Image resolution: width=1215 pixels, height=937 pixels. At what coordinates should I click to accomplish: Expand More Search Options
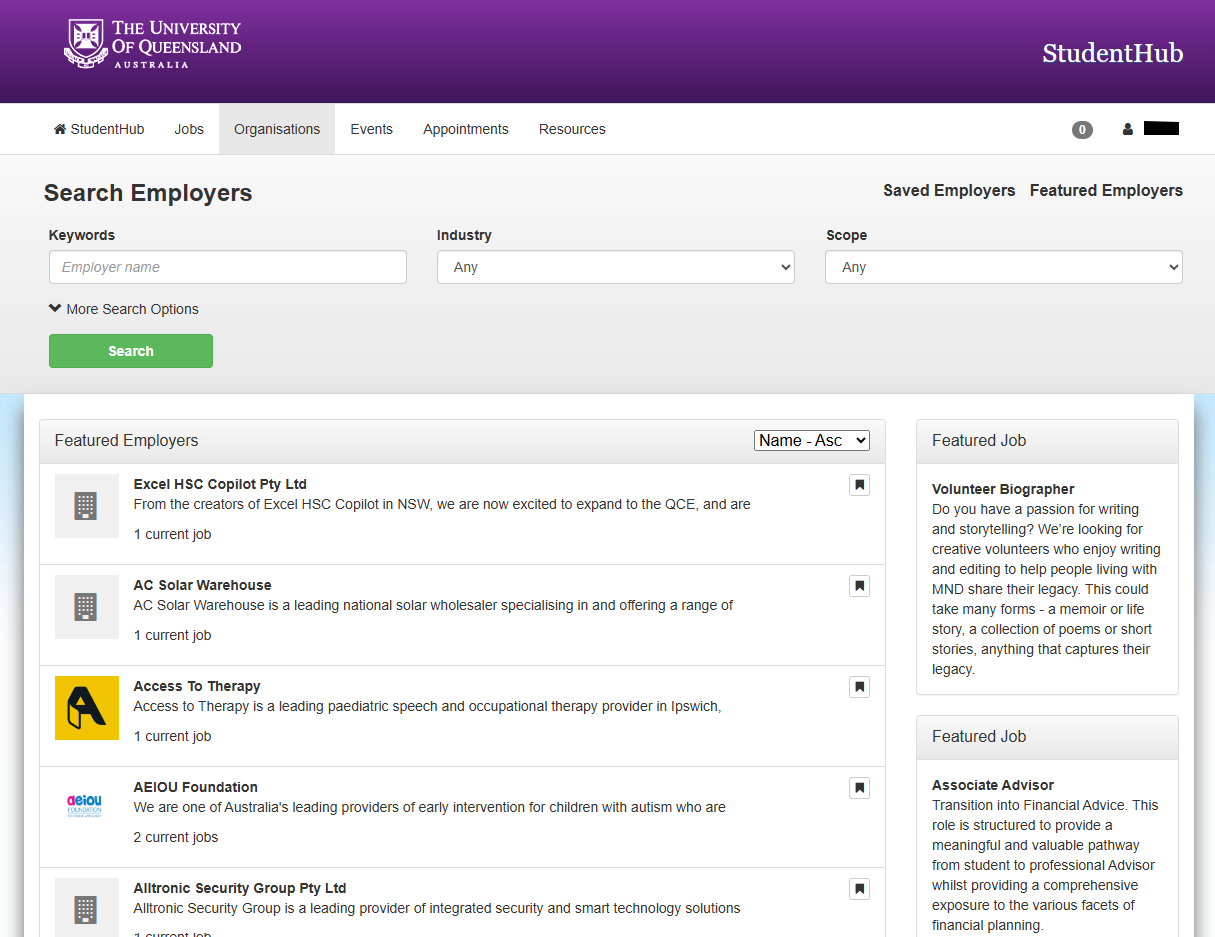click(x=124, y=309)
